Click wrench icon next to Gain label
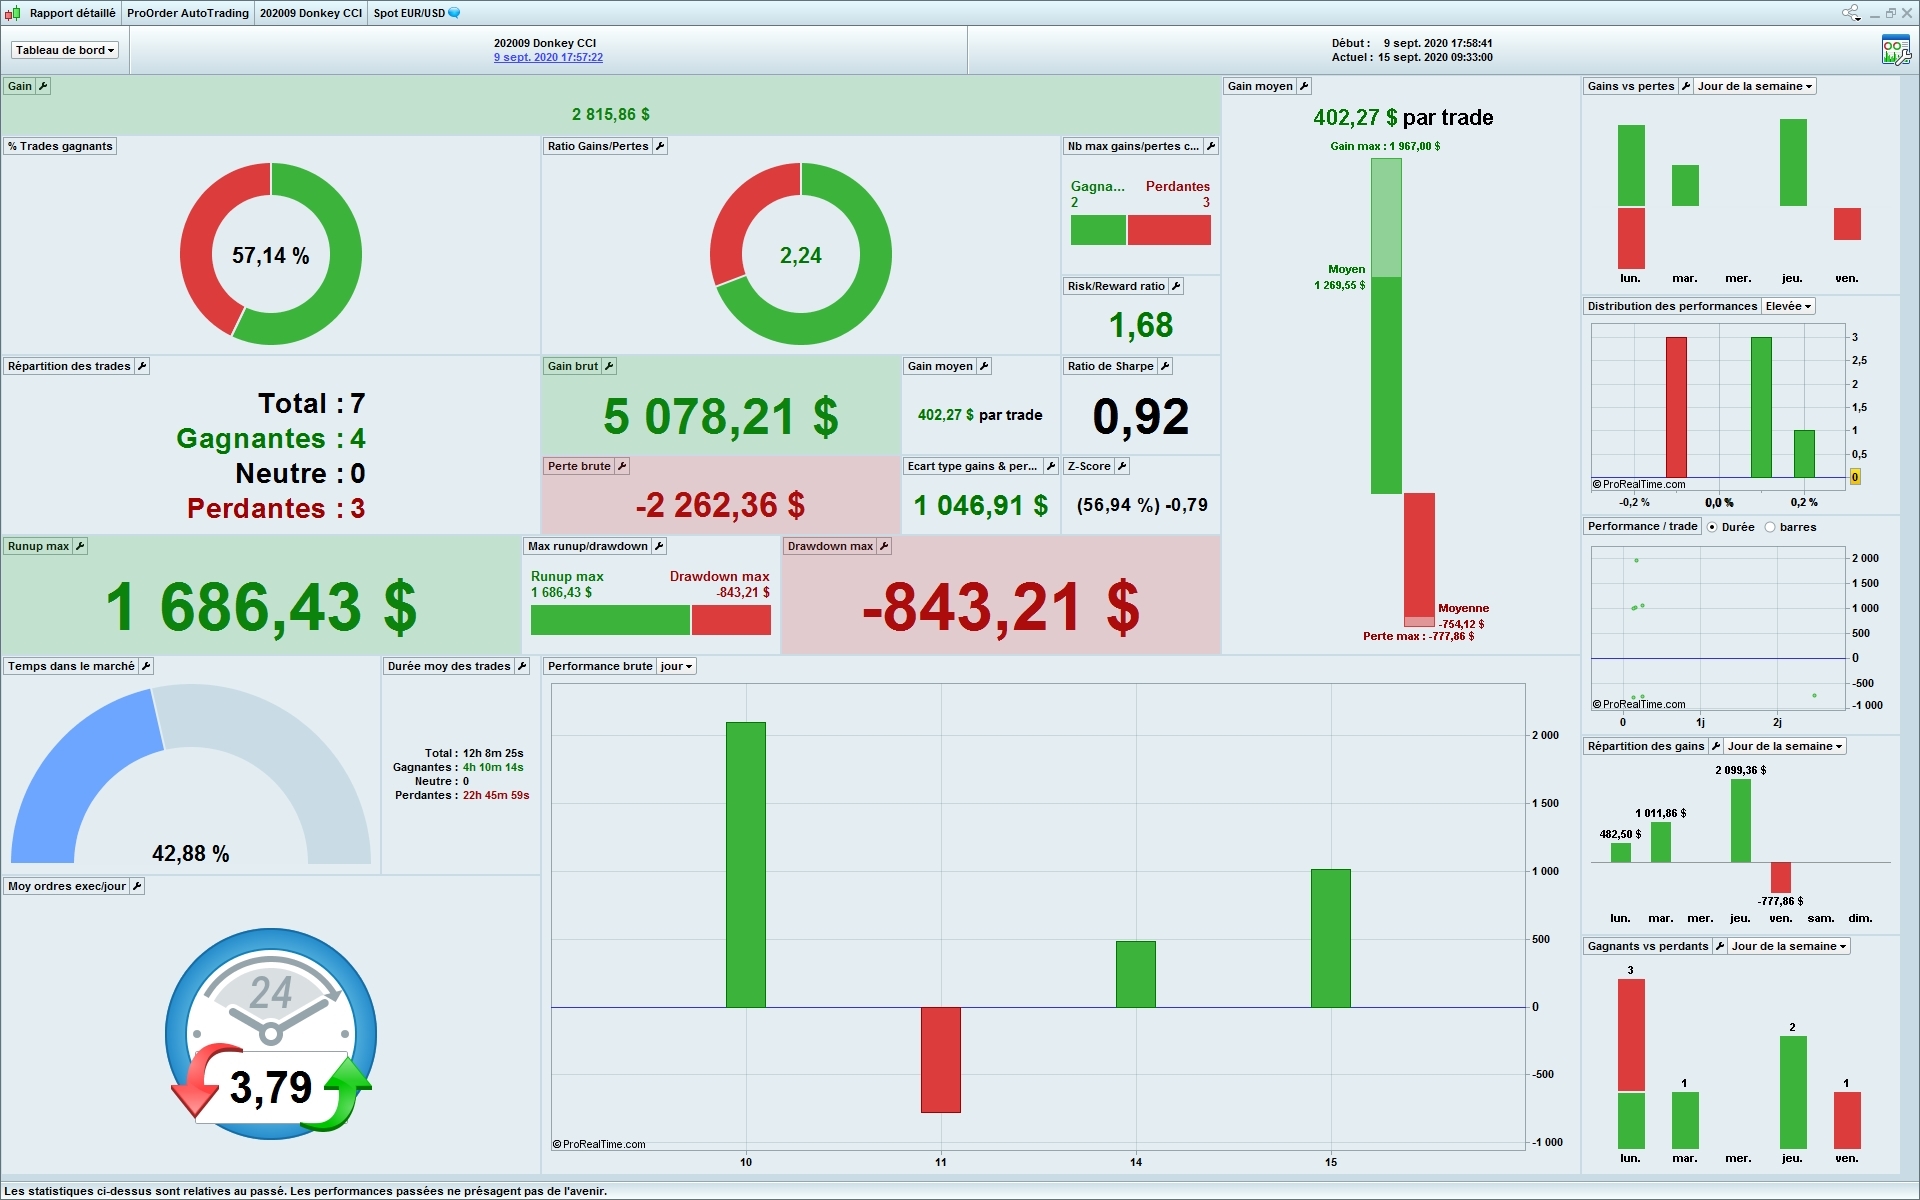Viewport: 1920px width, 1200px height. [x=43, y=86]
